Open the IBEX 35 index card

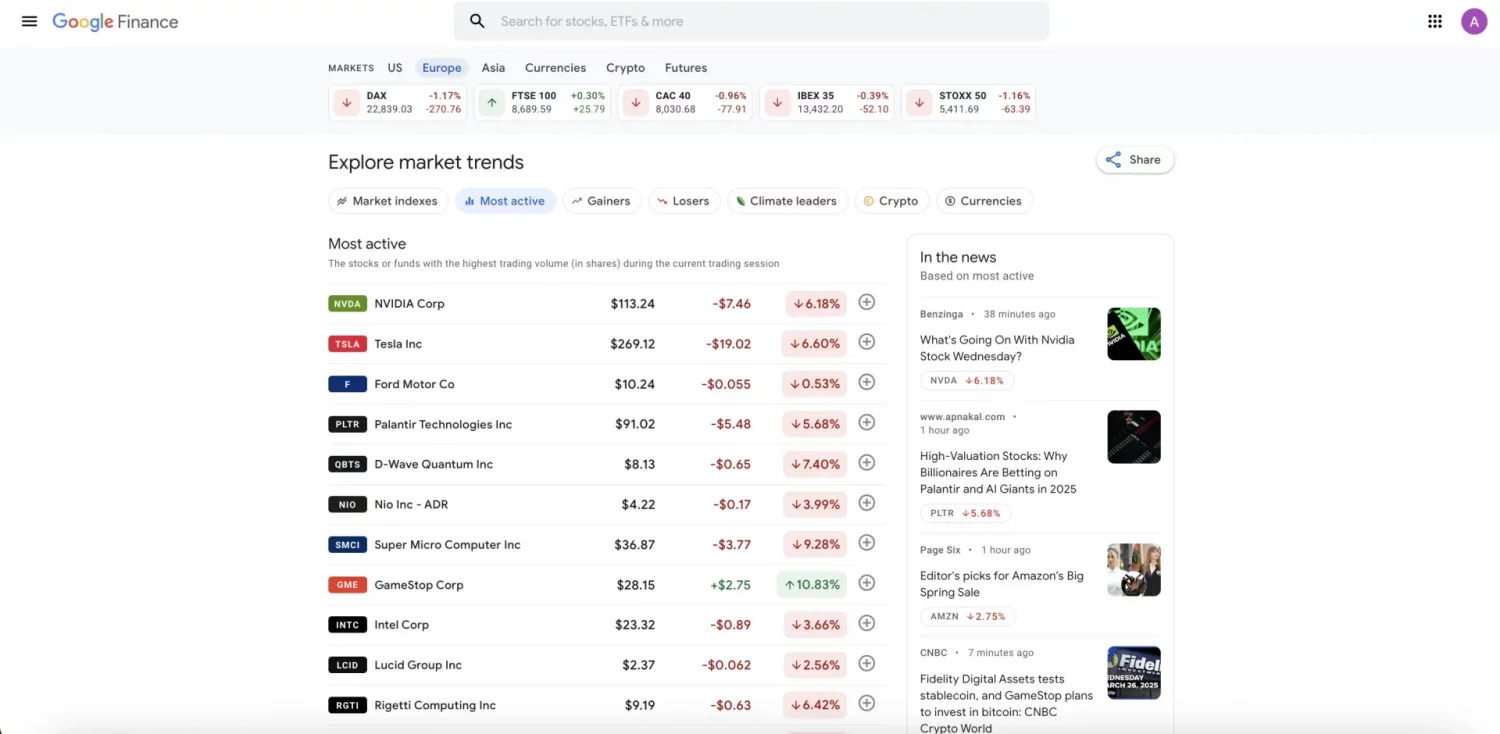click(829, 102)
